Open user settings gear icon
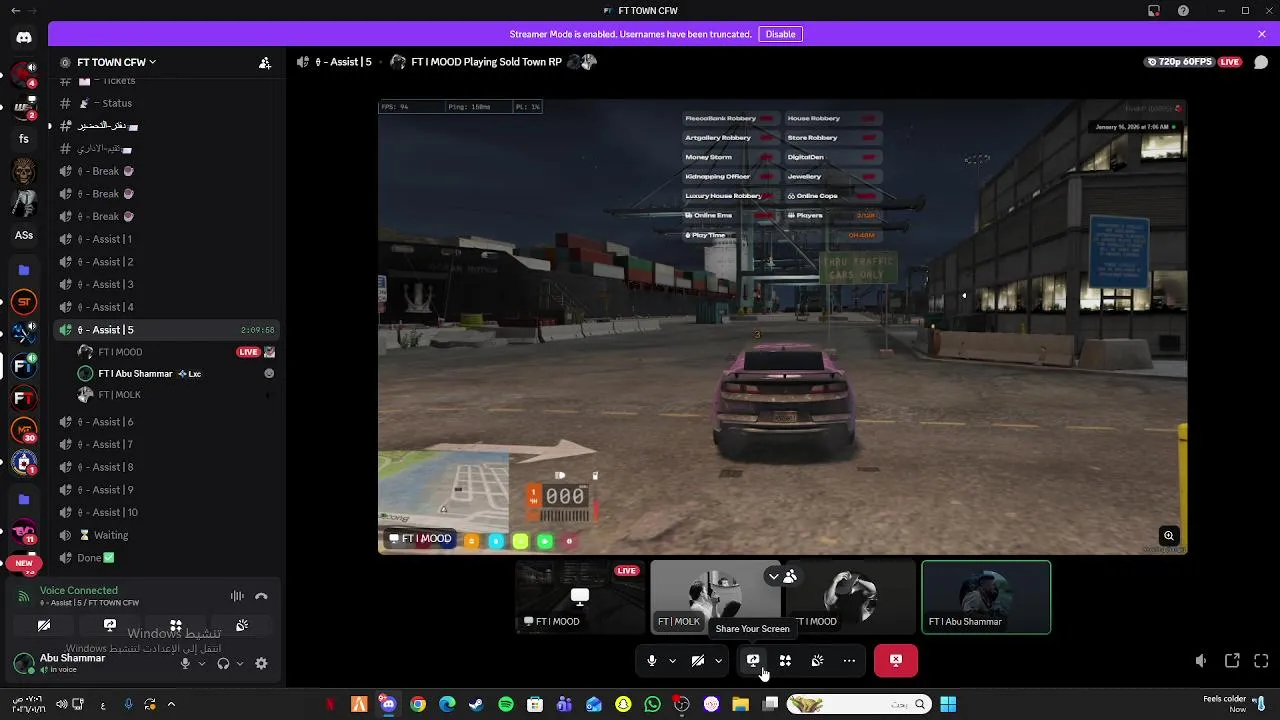Screen dimensions: 1280x720 [261, 663]
